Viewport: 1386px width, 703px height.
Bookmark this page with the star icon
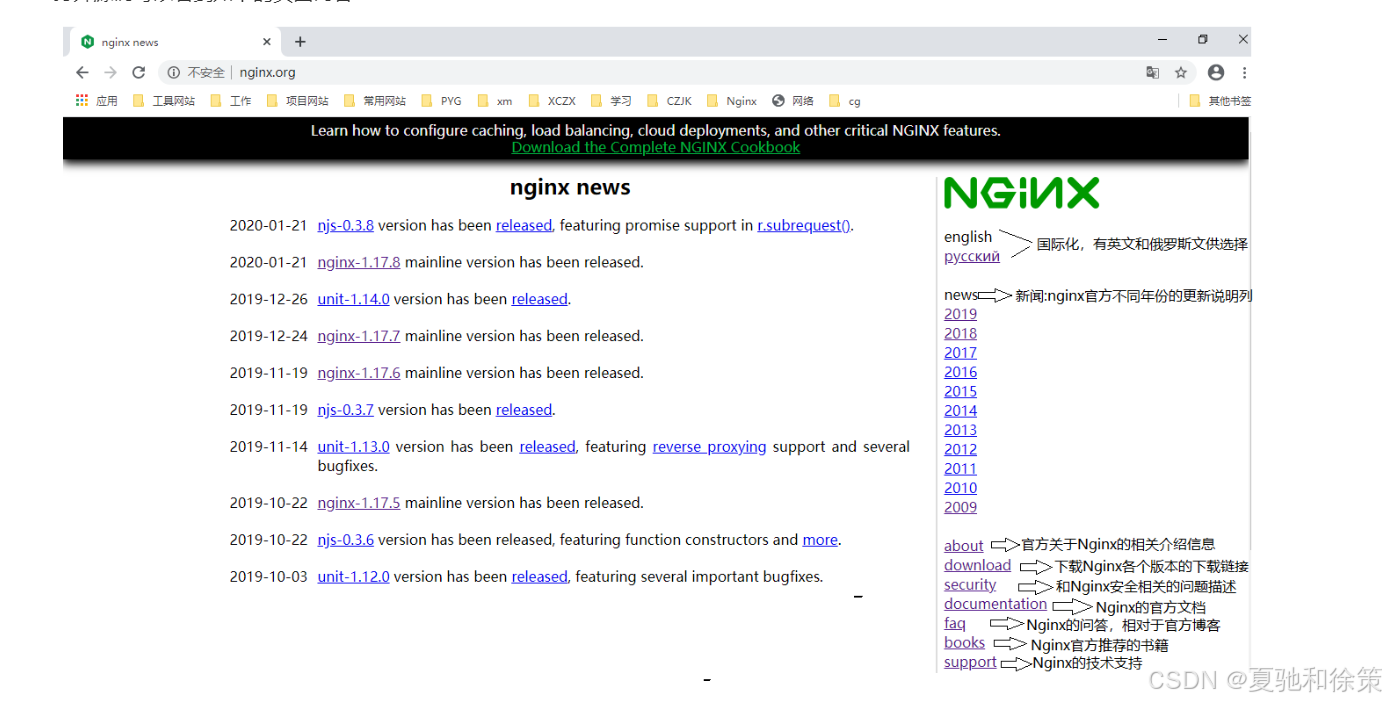coord(1181,72)
